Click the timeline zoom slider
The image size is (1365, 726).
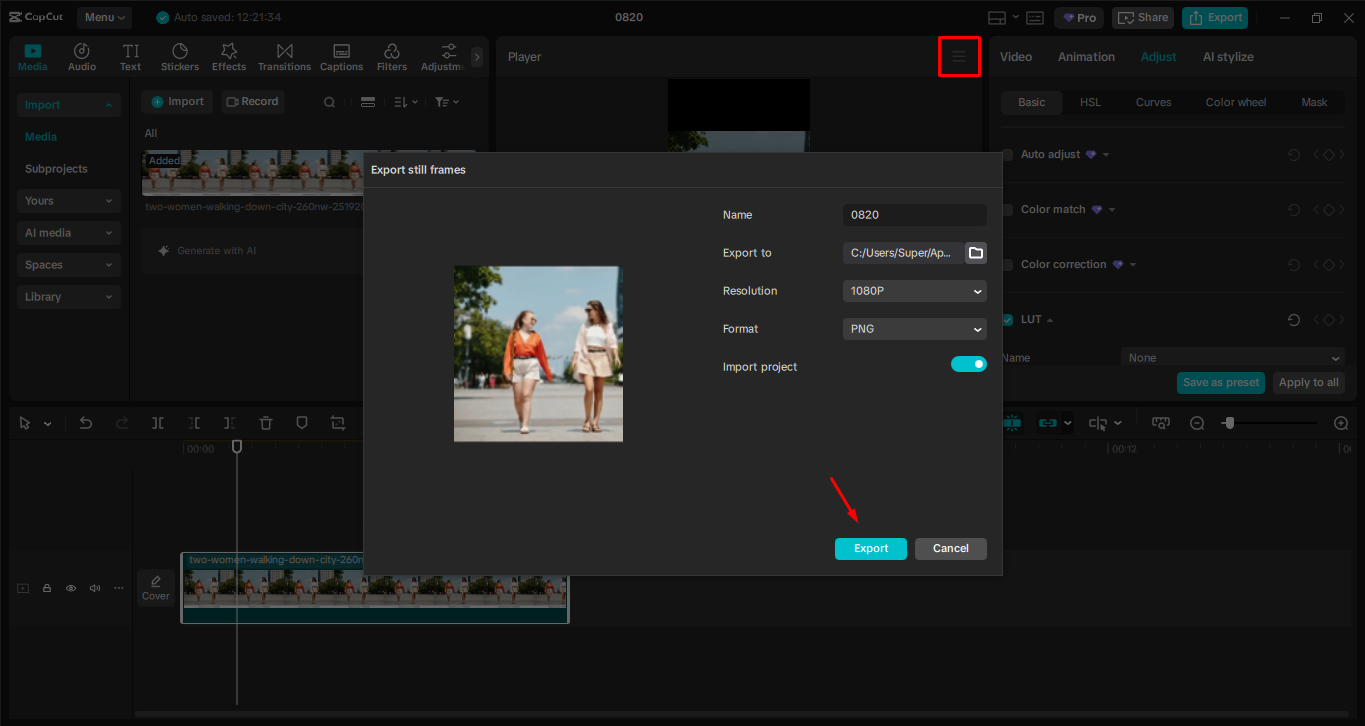point(1231,423)
